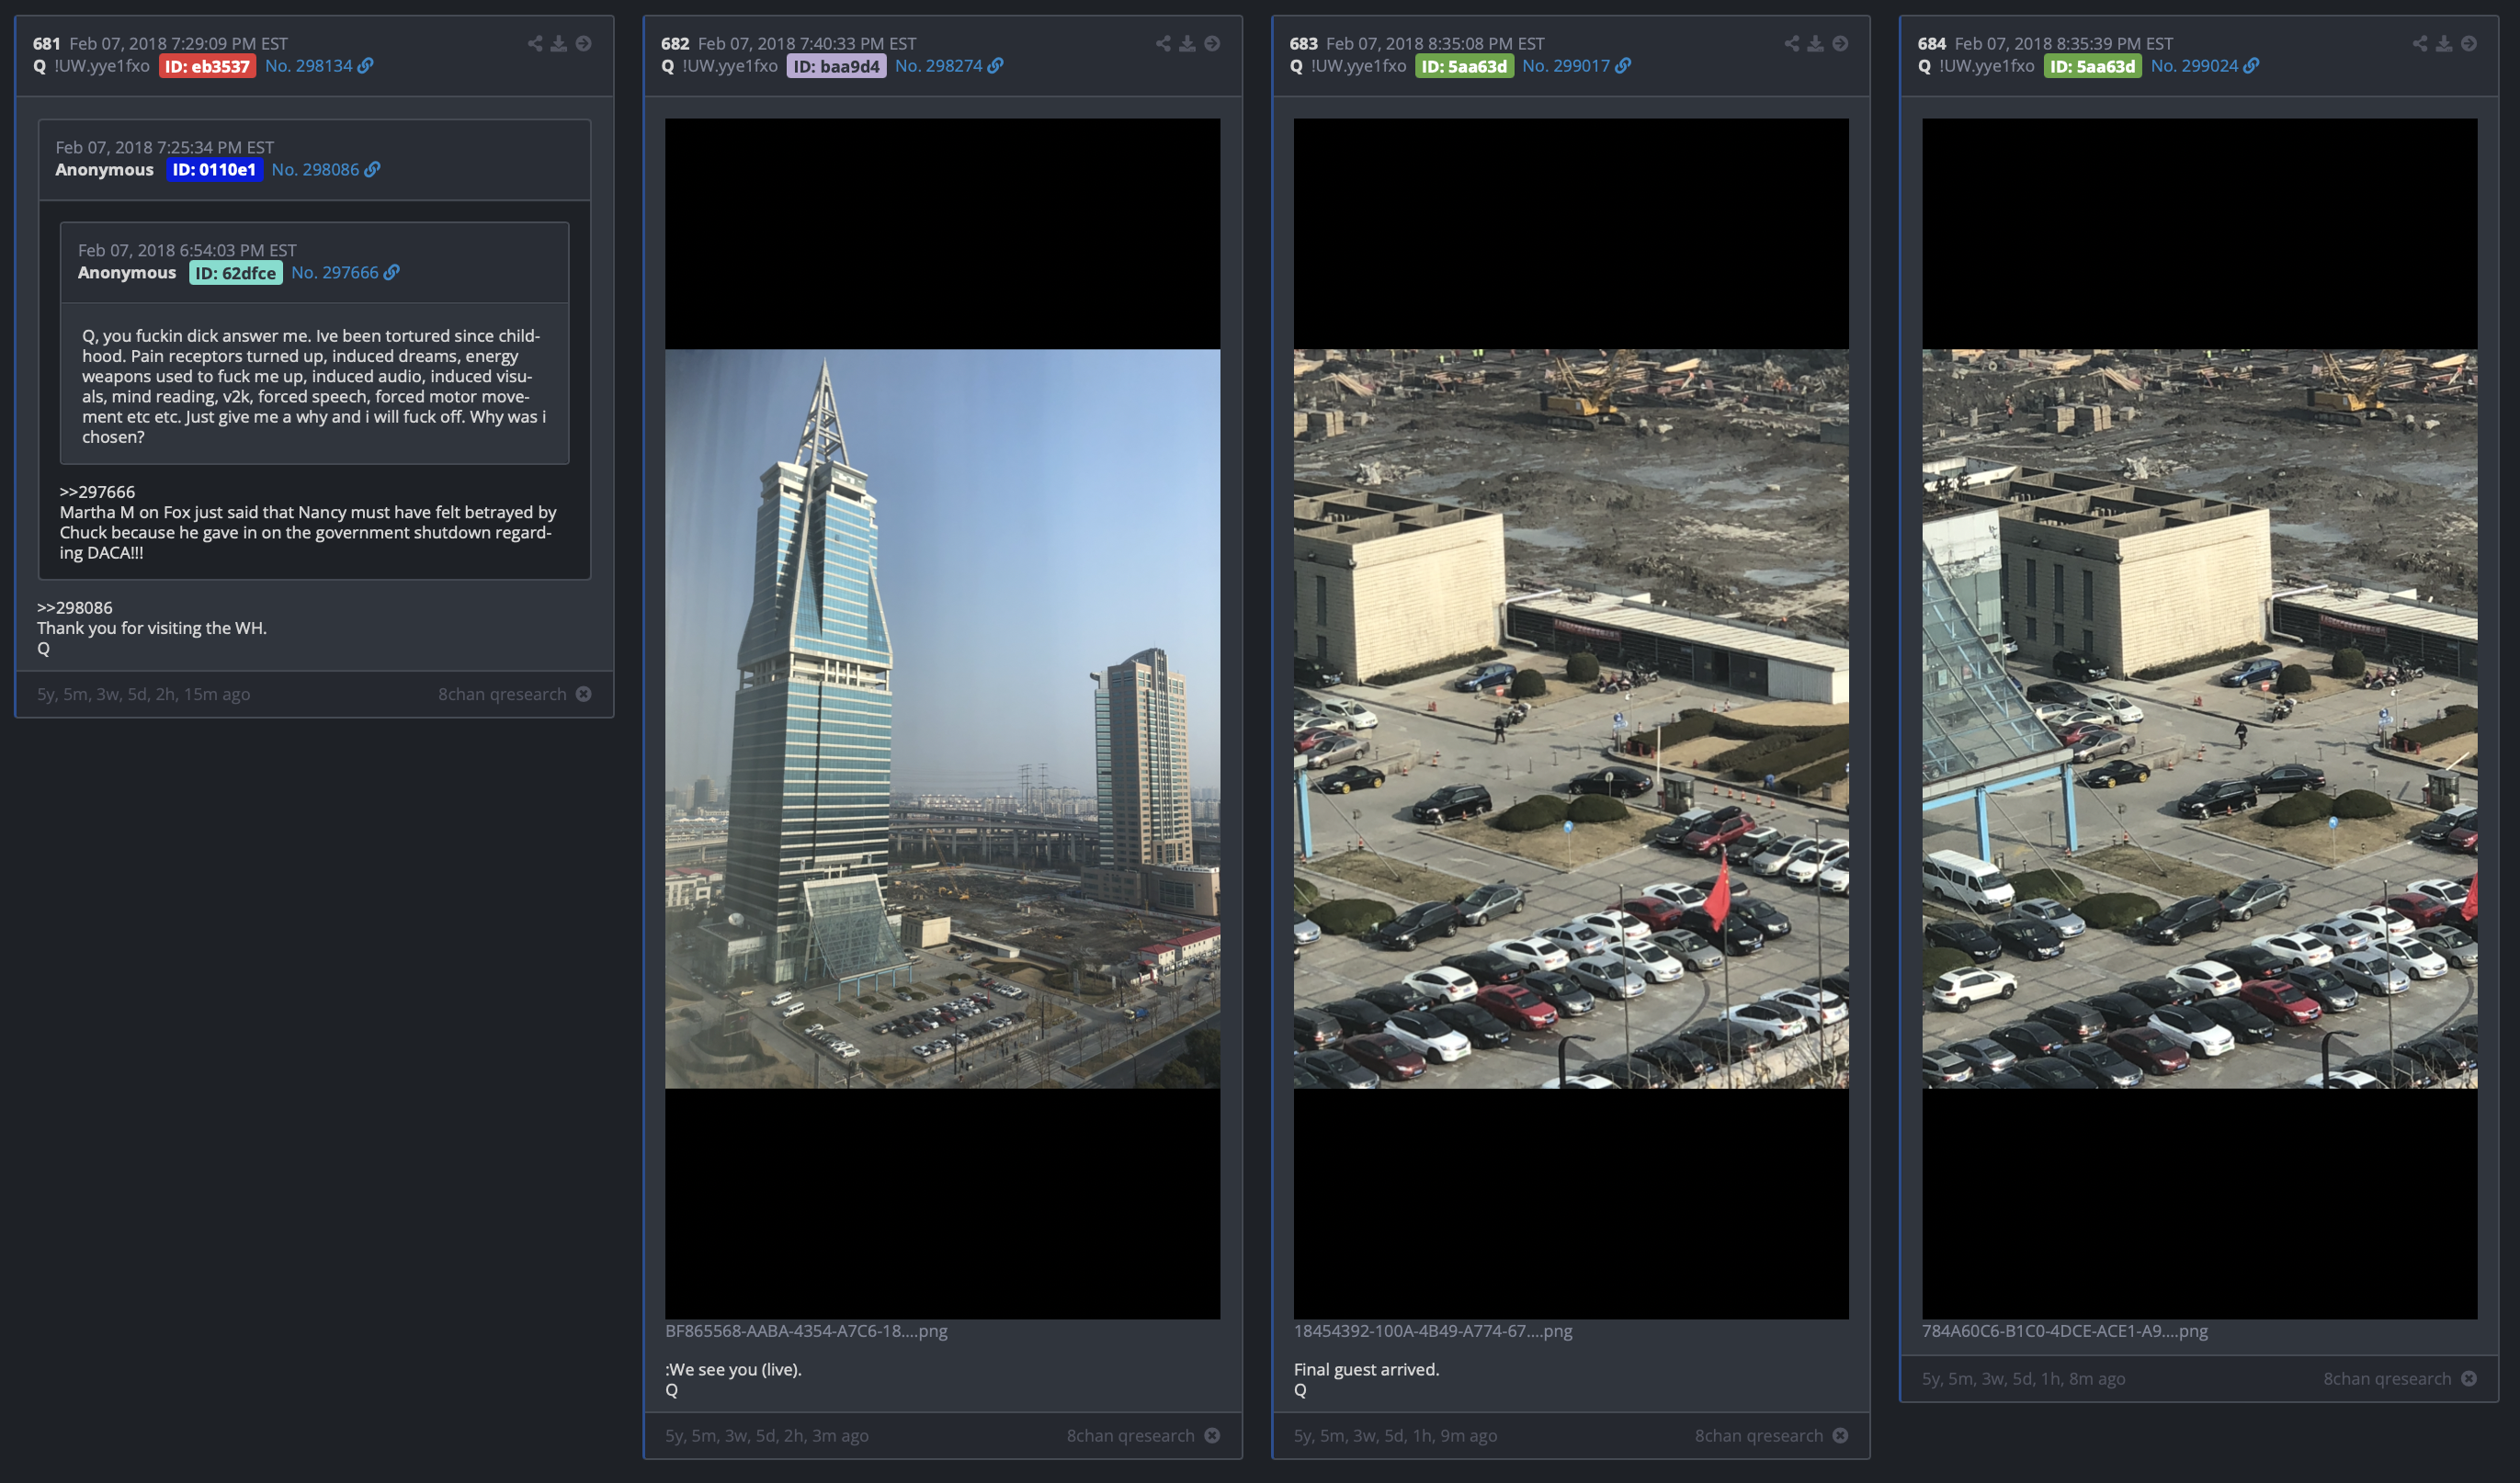Viewport: 2520px width, 1483px height.
Task: Click the chain-link icon beside No. 298086
Action: tap(372, 169)
